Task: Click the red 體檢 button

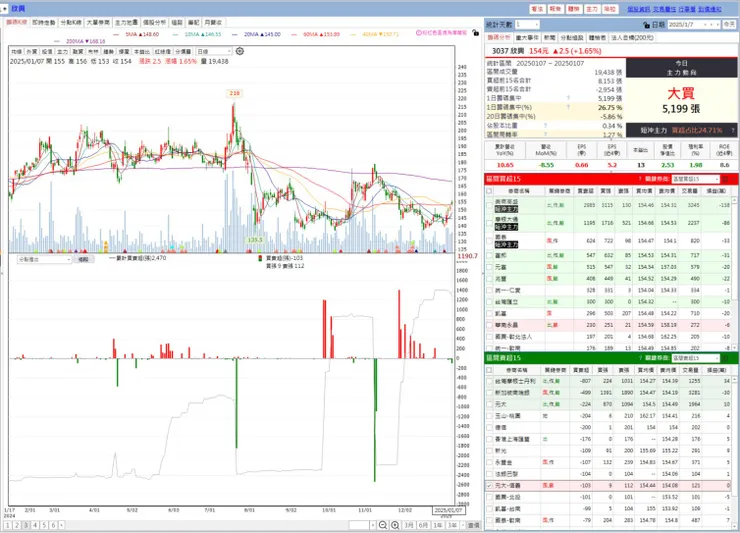Action: [573, 9]
